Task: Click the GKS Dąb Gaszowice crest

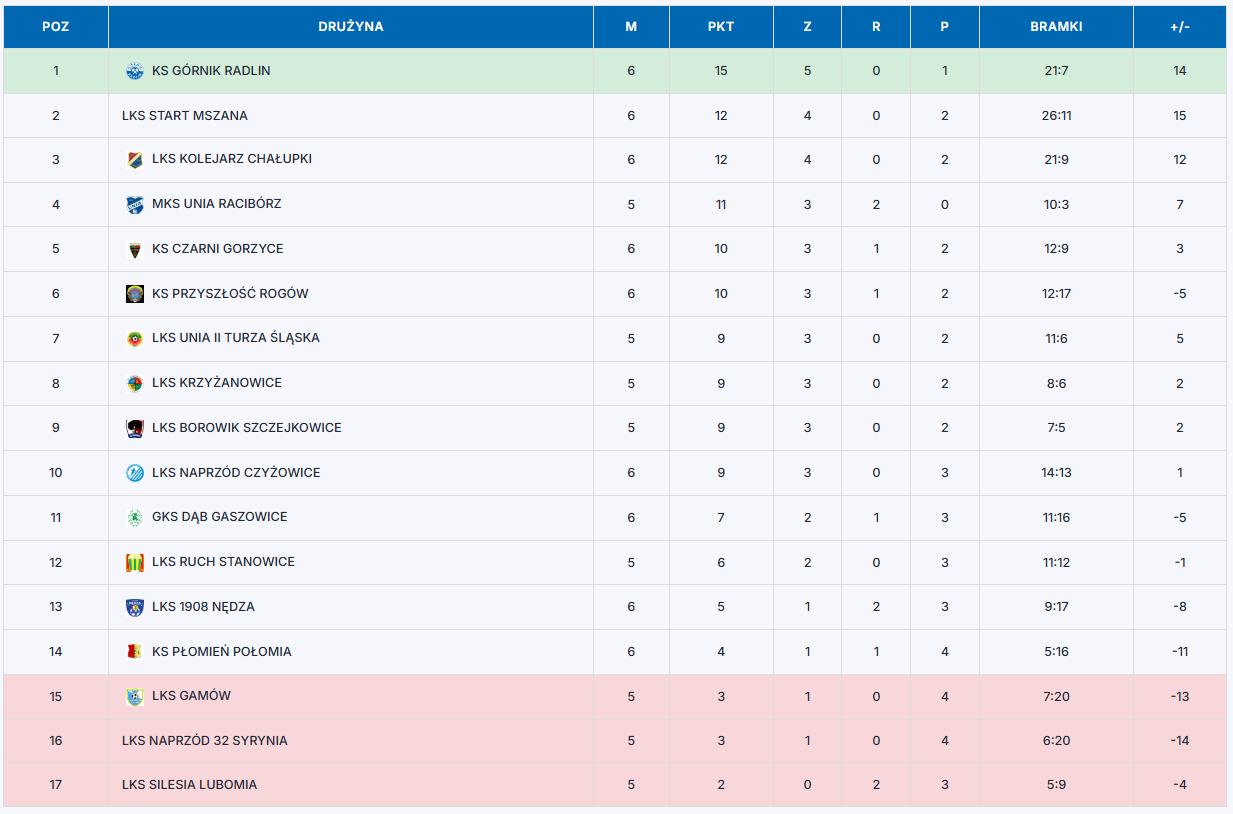Action: click(x=135, y=517)
